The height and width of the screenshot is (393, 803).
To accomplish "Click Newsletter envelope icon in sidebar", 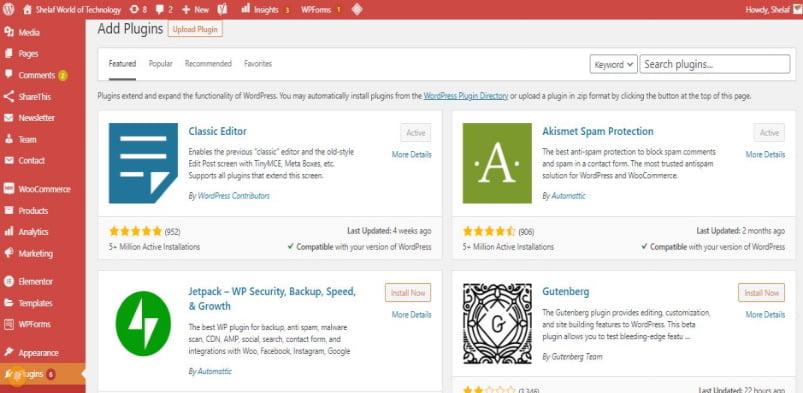I will [9, 117].
